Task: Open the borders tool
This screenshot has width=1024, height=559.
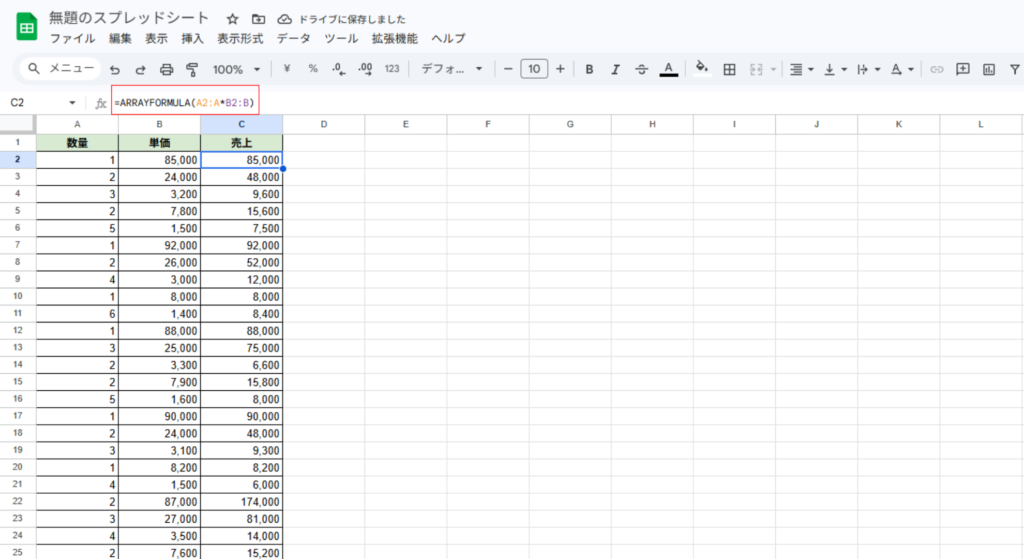Action: (730, 70)
